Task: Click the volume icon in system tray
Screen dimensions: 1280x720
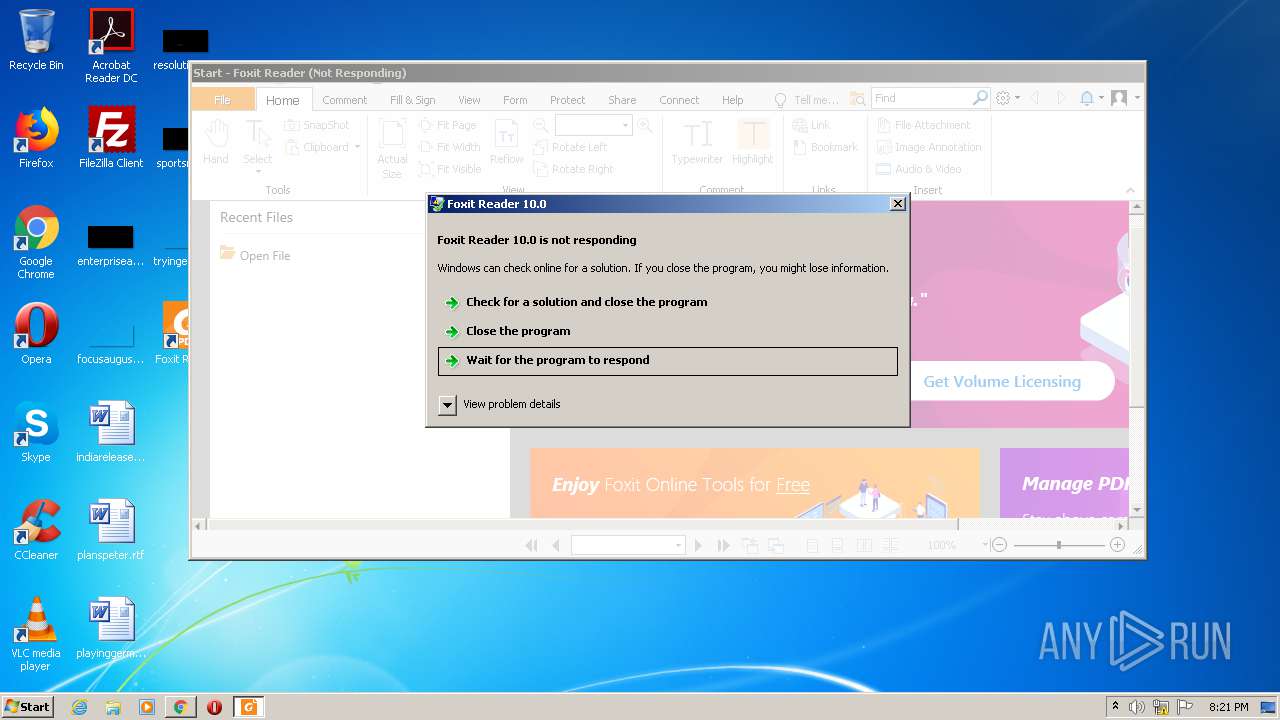Action: pyautogui.click(x=1136, y=707)
